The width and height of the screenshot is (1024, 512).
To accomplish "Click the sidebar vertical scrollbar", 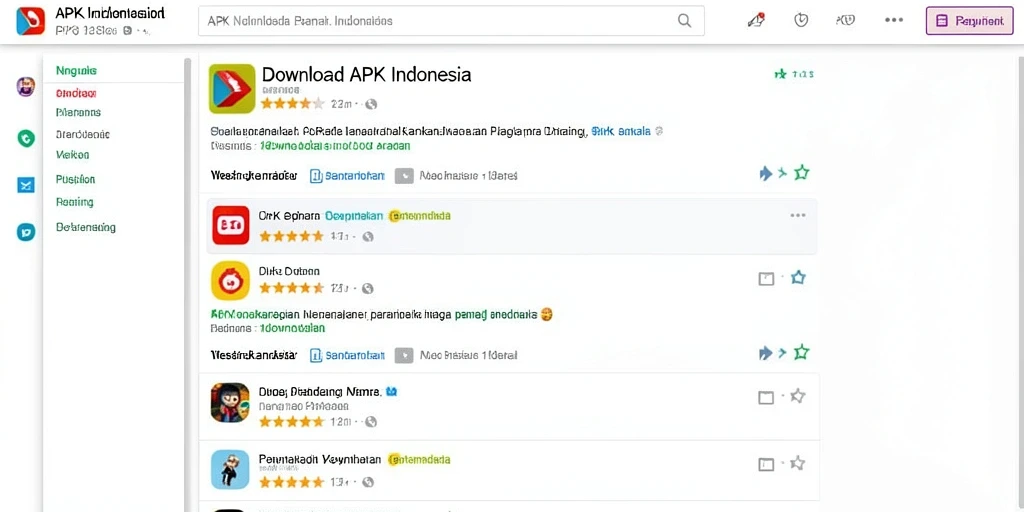I will pos(187,284).
